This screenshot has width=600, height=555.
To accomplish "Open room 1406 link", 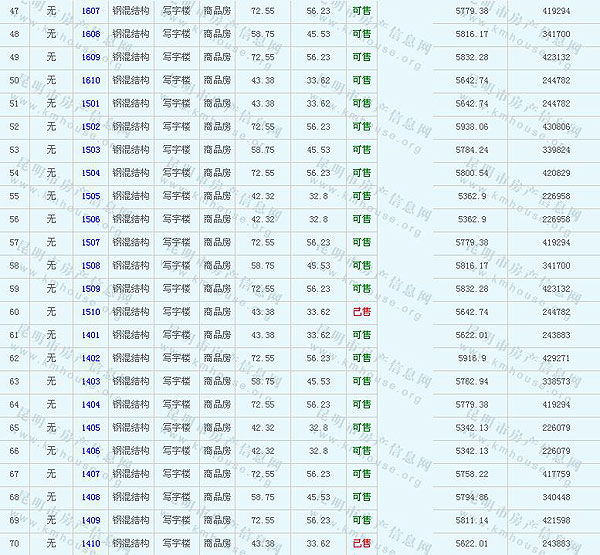I will click(91, 451).
